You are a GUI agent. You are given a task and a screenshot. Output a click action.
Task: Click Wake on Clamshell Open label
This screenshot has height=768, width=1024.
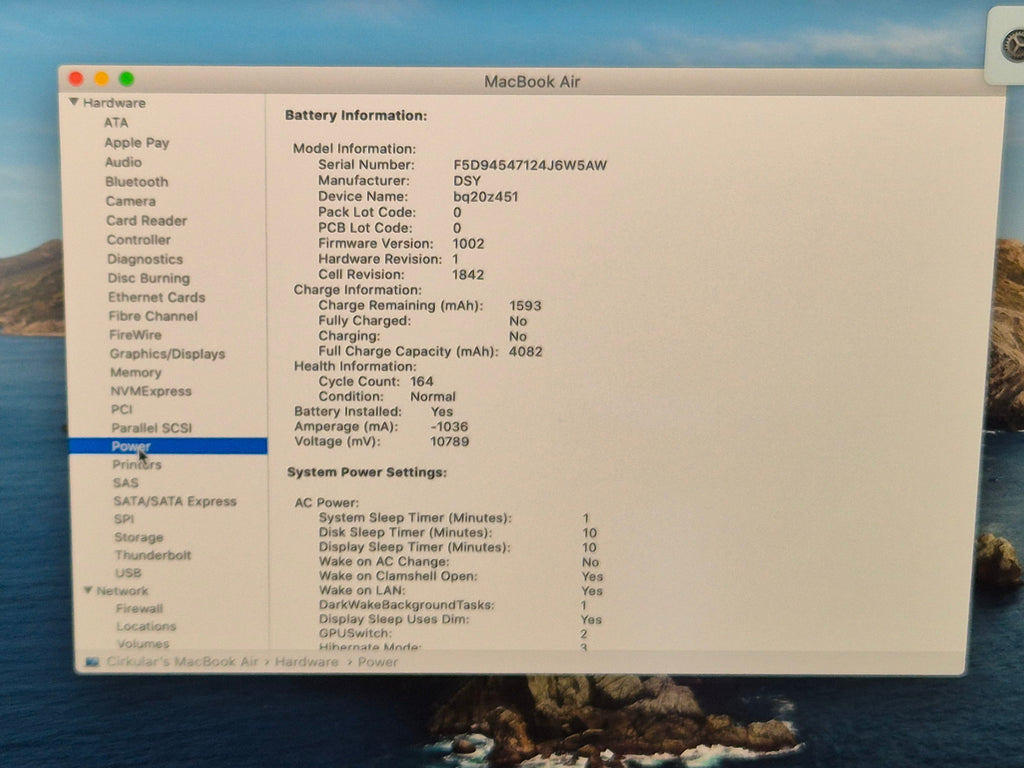(398, 576)
